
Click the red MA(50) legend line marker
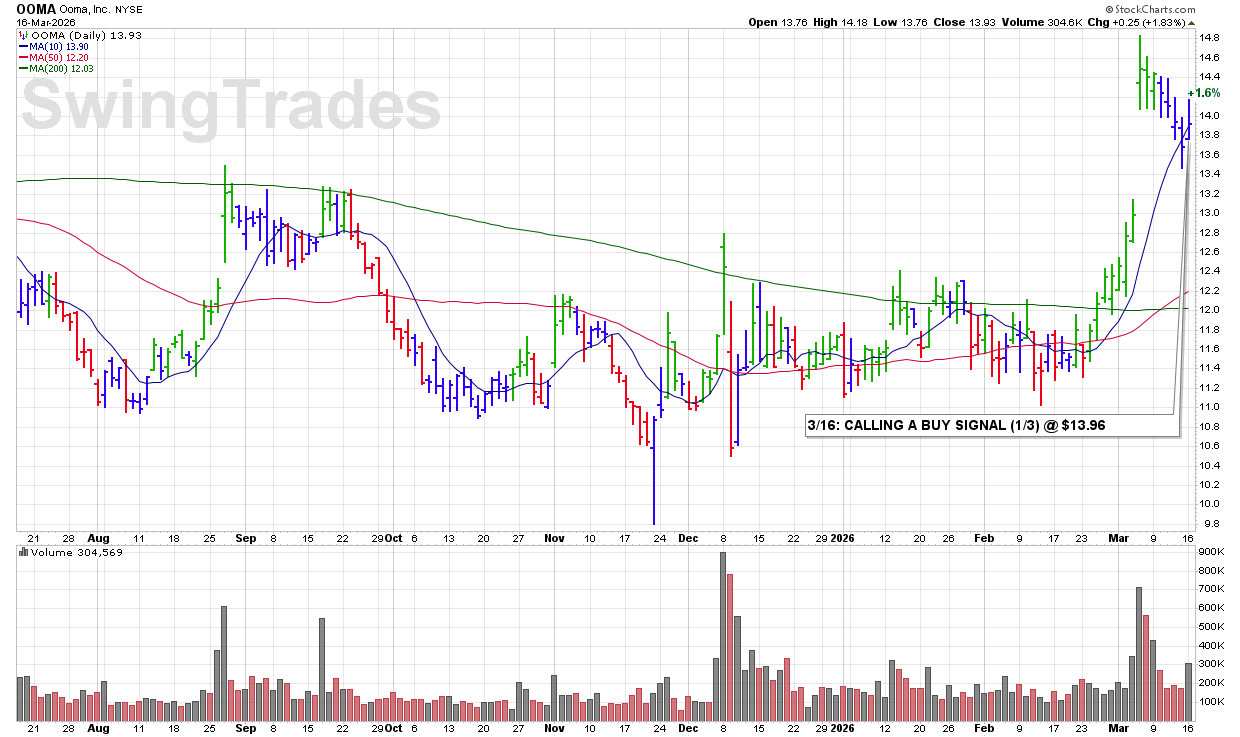click(22, 57)
